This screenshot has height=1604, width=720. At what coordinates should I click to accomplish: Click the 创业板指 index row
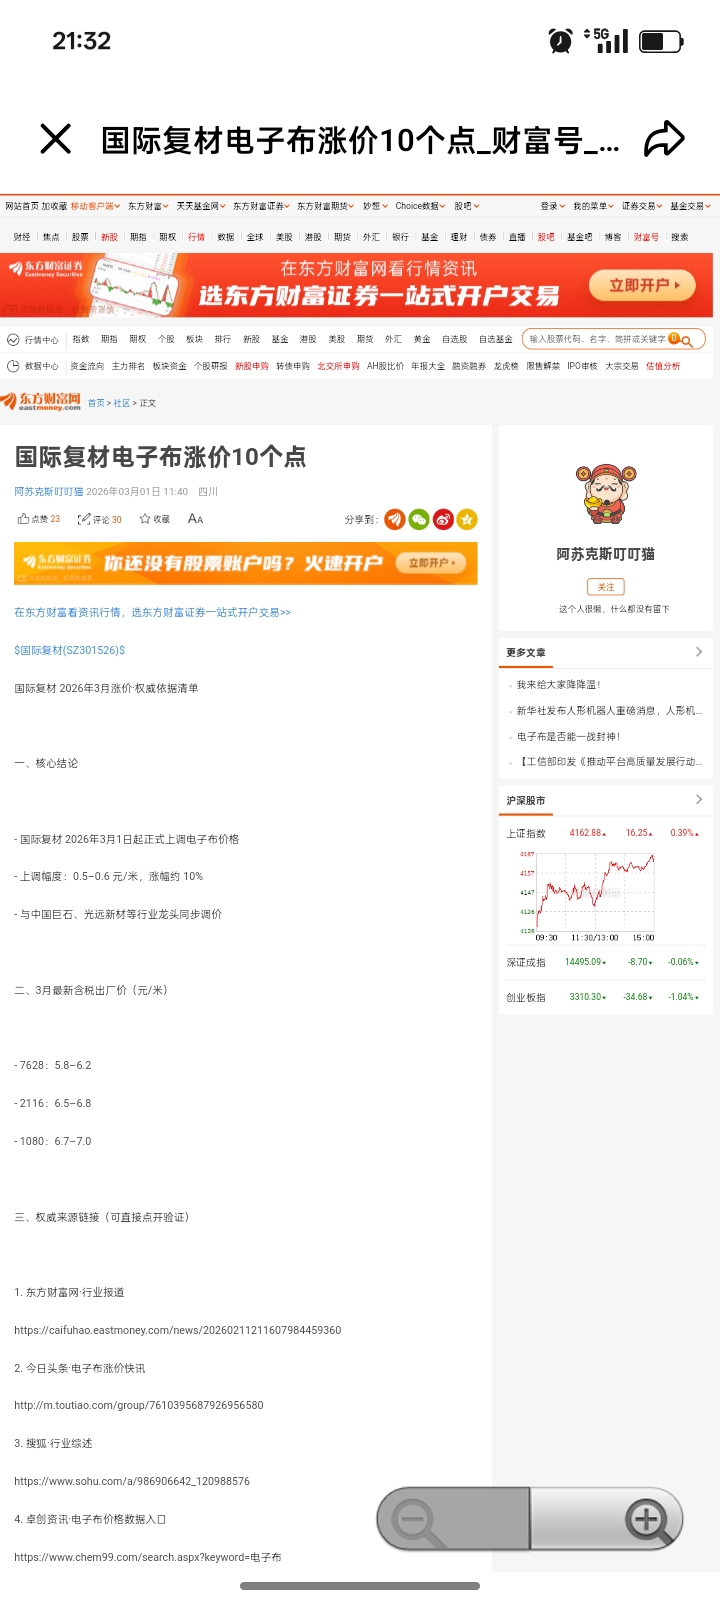coord(604,997)
